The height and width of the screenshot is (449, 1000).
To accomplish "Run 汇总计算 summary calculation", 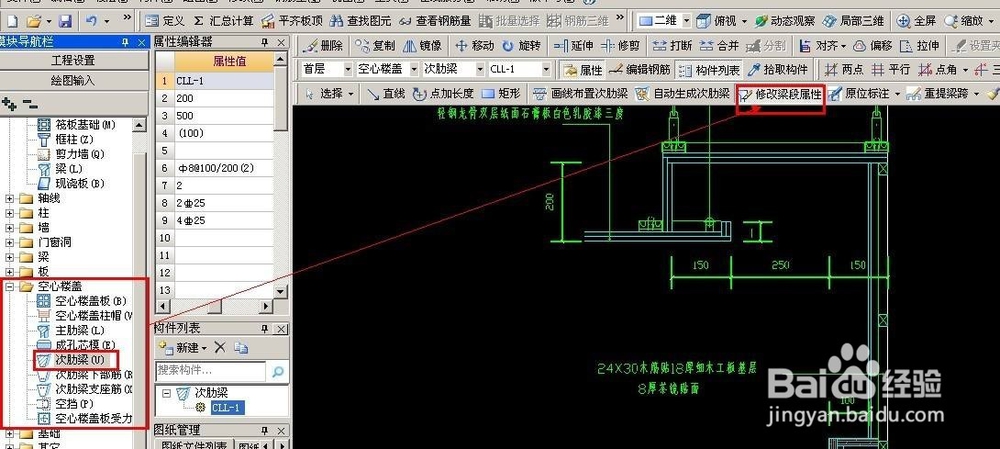I will coord(224,22).
